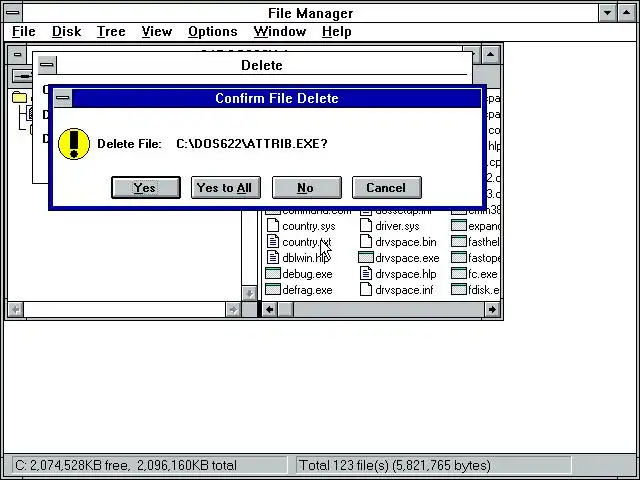Open the Window menu
This screenshot has width=640, height=480.
280,31
